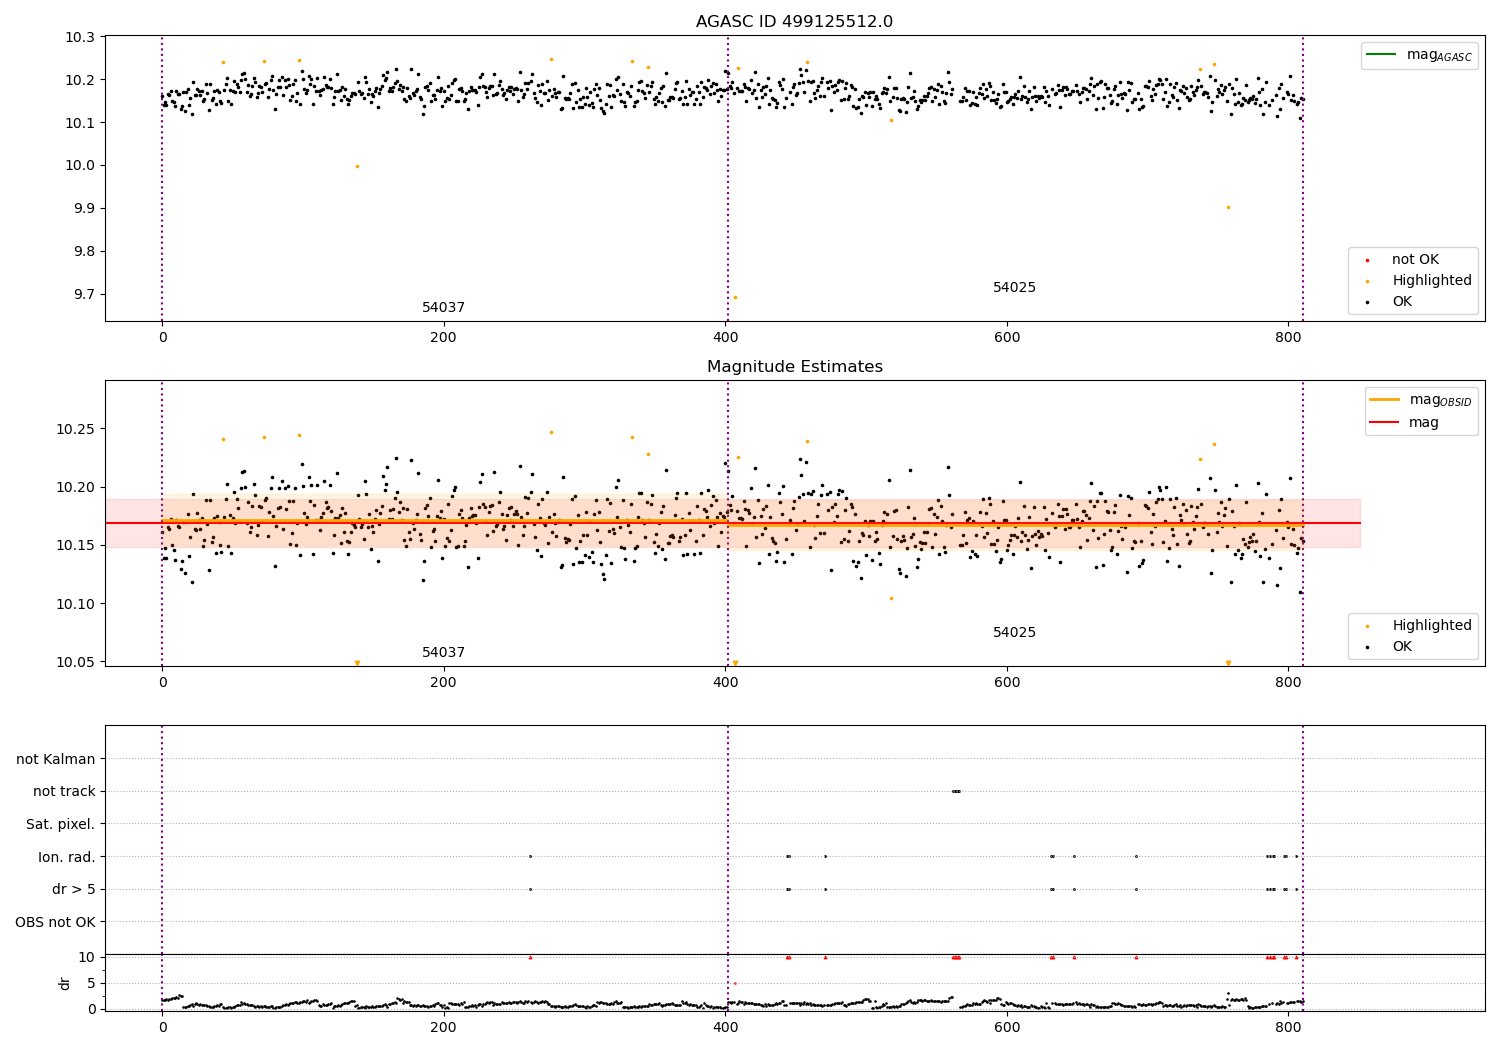Click '54025' label in Magnitude Estimates plot
The height and width of the screenshot is (1050, 1500).
[x=1014, y=632]
